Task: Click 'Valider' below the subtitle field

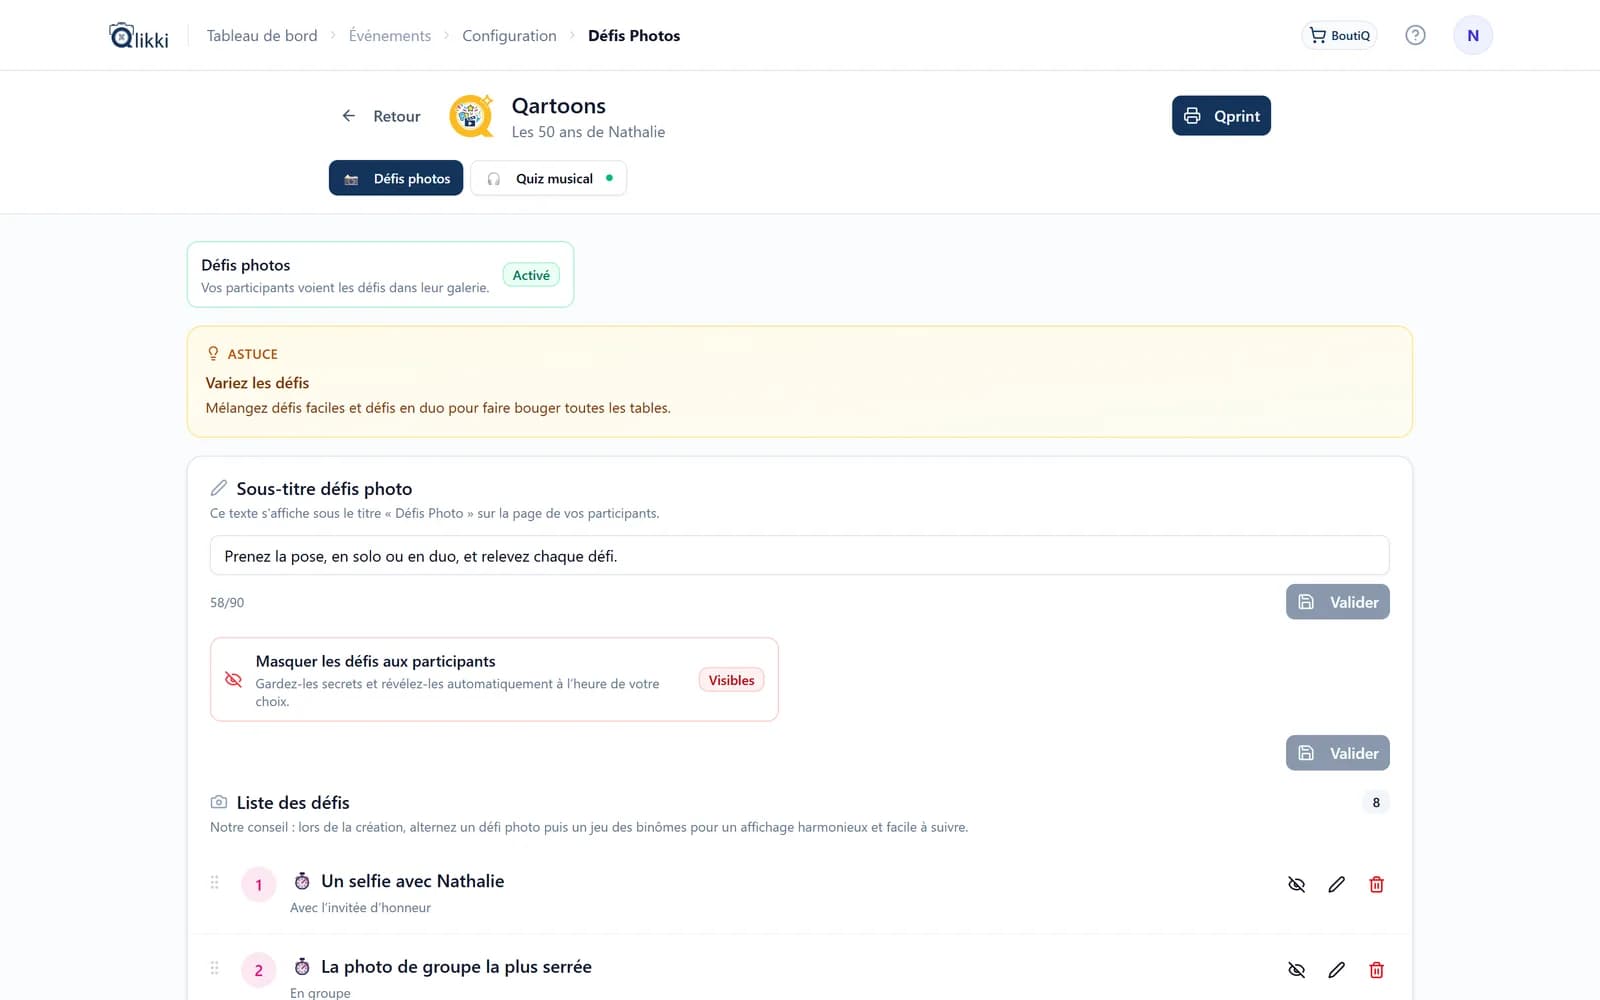Action: (x=1337, y=602)
